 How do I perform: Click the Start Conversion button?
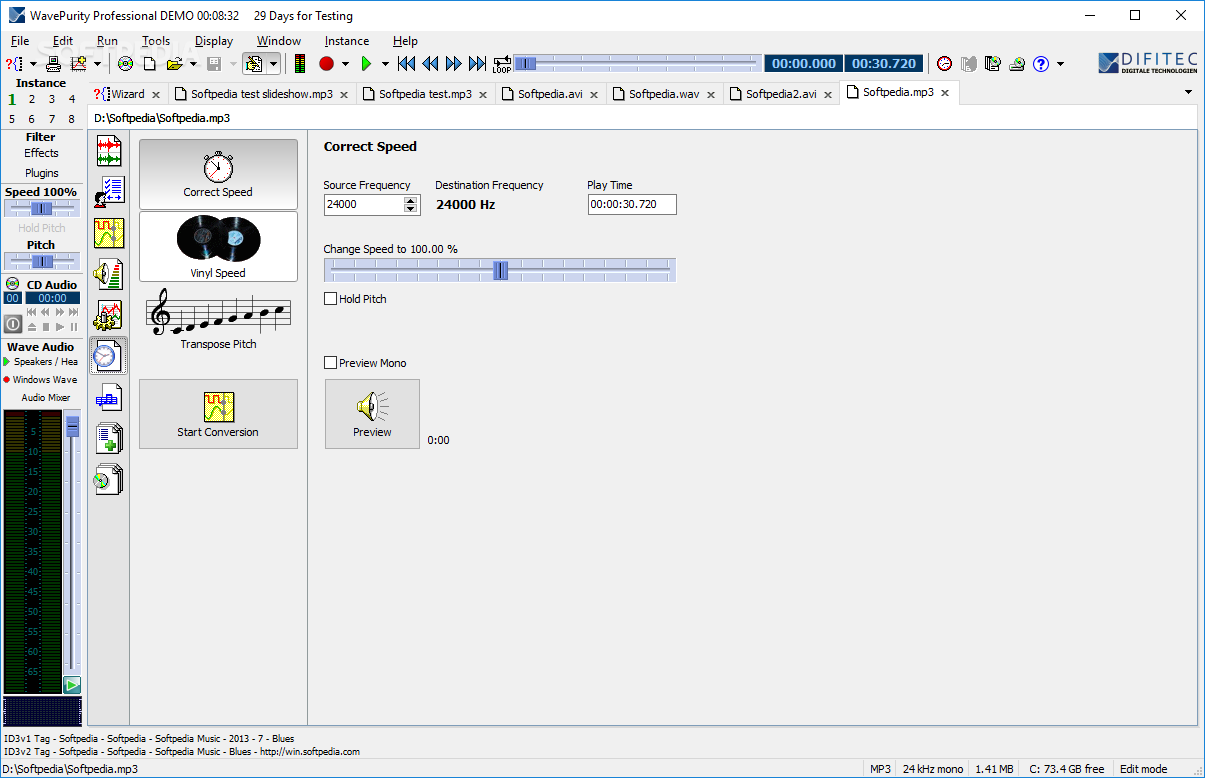[218, 413]
